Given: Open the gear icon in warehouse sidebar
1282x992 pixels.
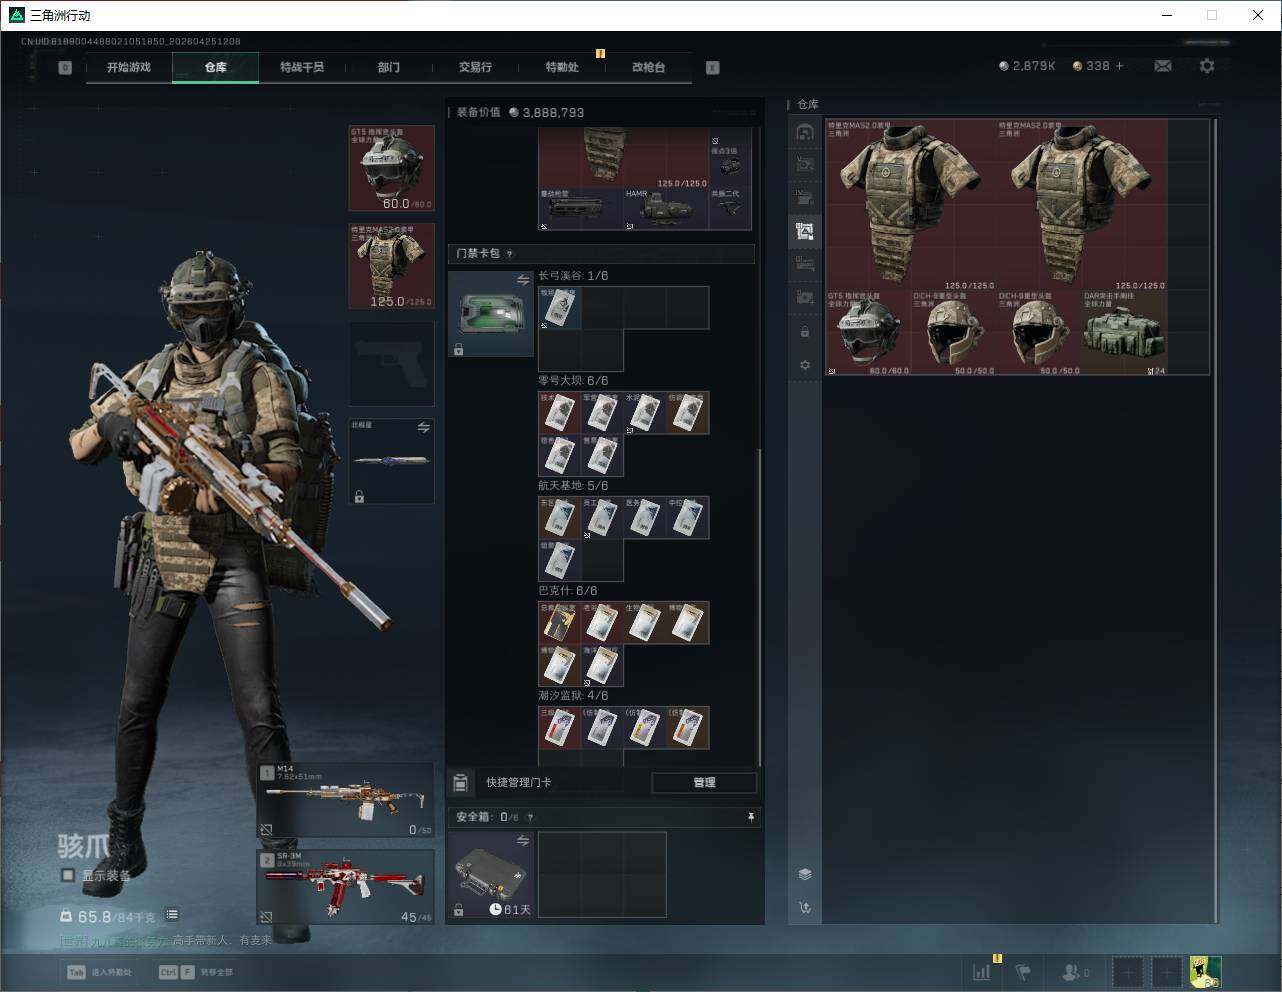Looking at the screenshot, I should tap(805, 365).
